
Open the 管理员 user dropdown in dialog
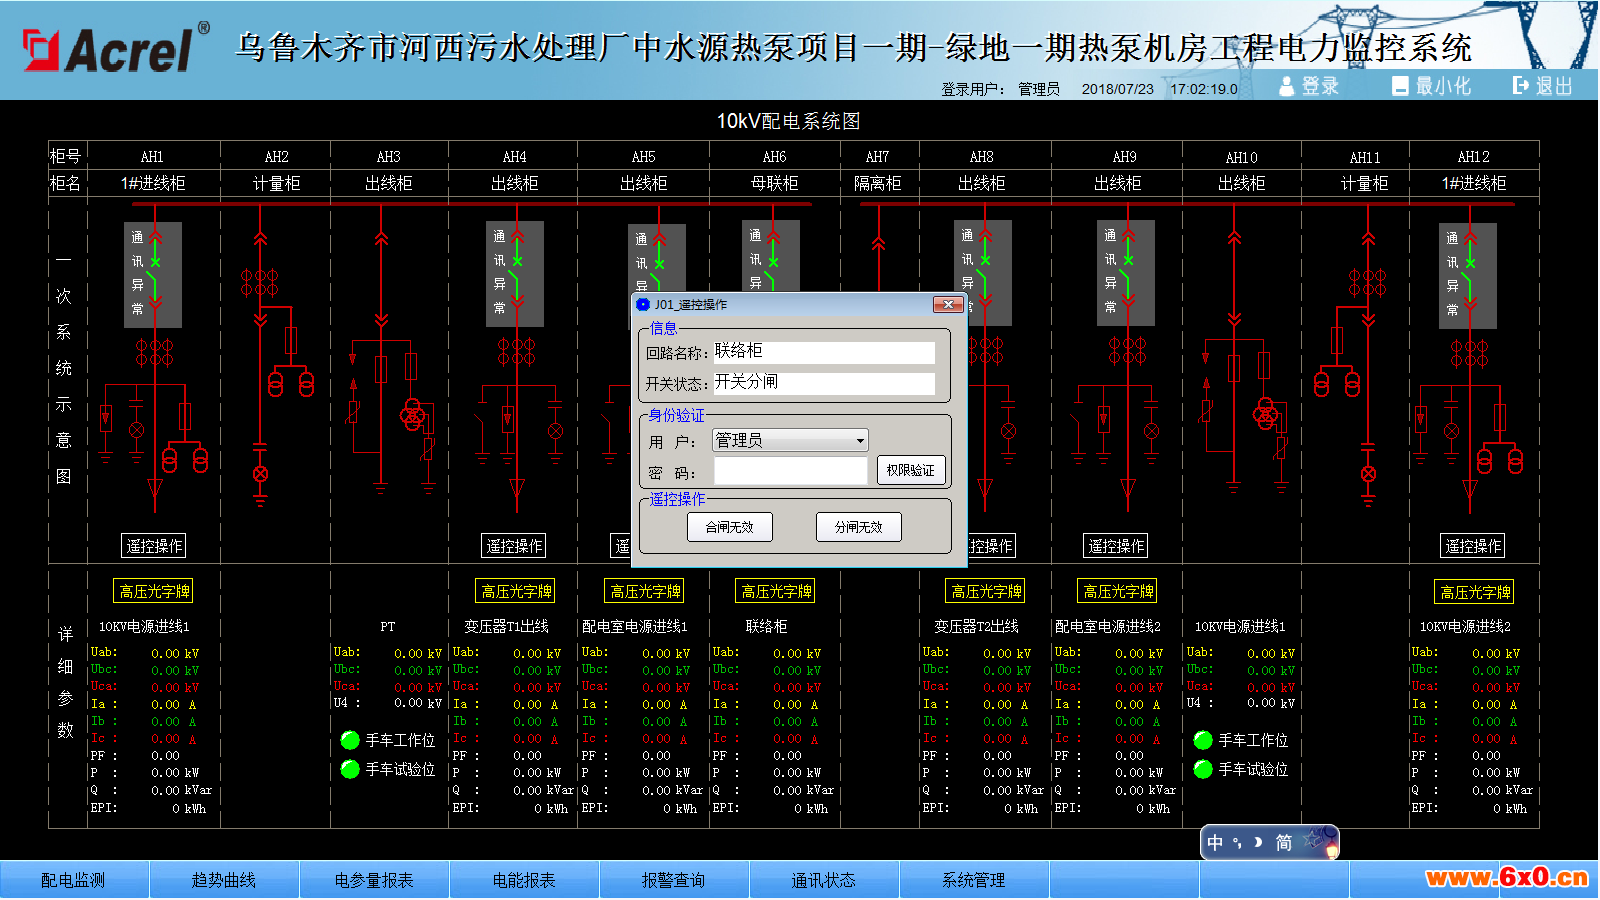click(x=859, y=441)
